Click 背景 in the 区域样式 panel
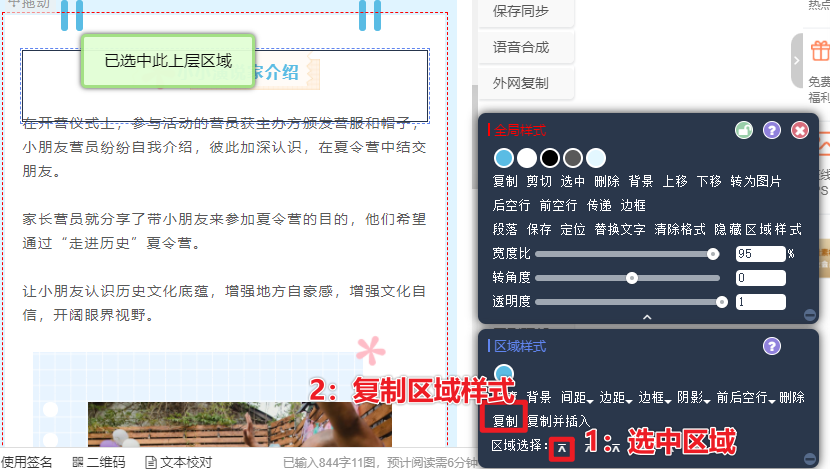The image size is (830, 469). click(x=539, y=397)
